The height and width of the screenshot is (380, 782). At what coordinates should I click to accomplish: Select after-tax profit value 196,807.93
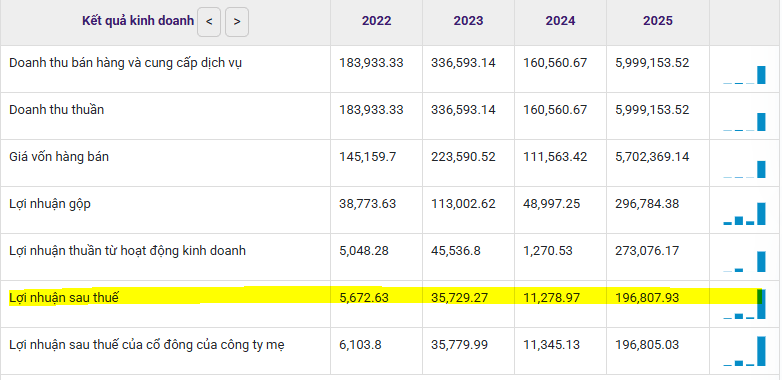647,298
